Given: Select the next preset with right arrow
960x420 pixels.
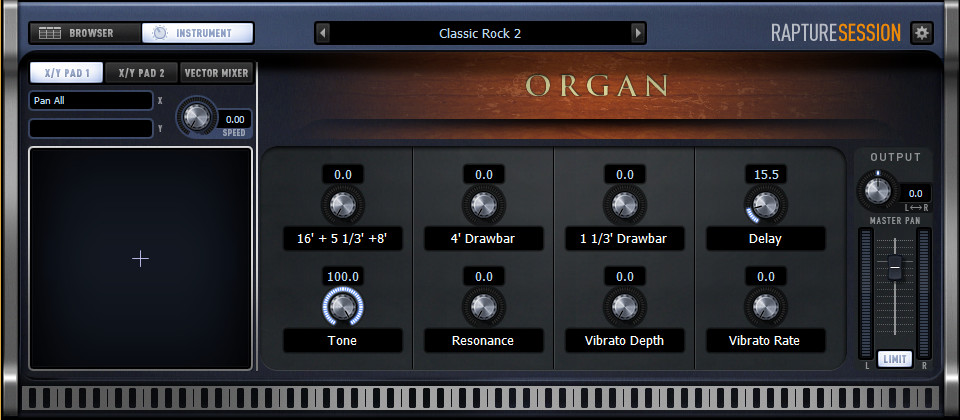Looking at the screenshot, I should pos(638,33).
